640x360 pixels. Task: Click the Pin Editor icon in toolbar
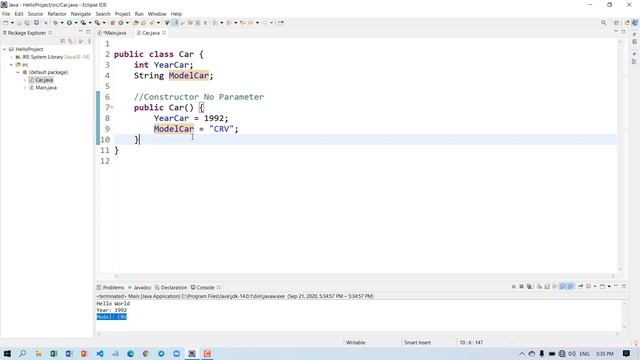click(x=281, y=23)
